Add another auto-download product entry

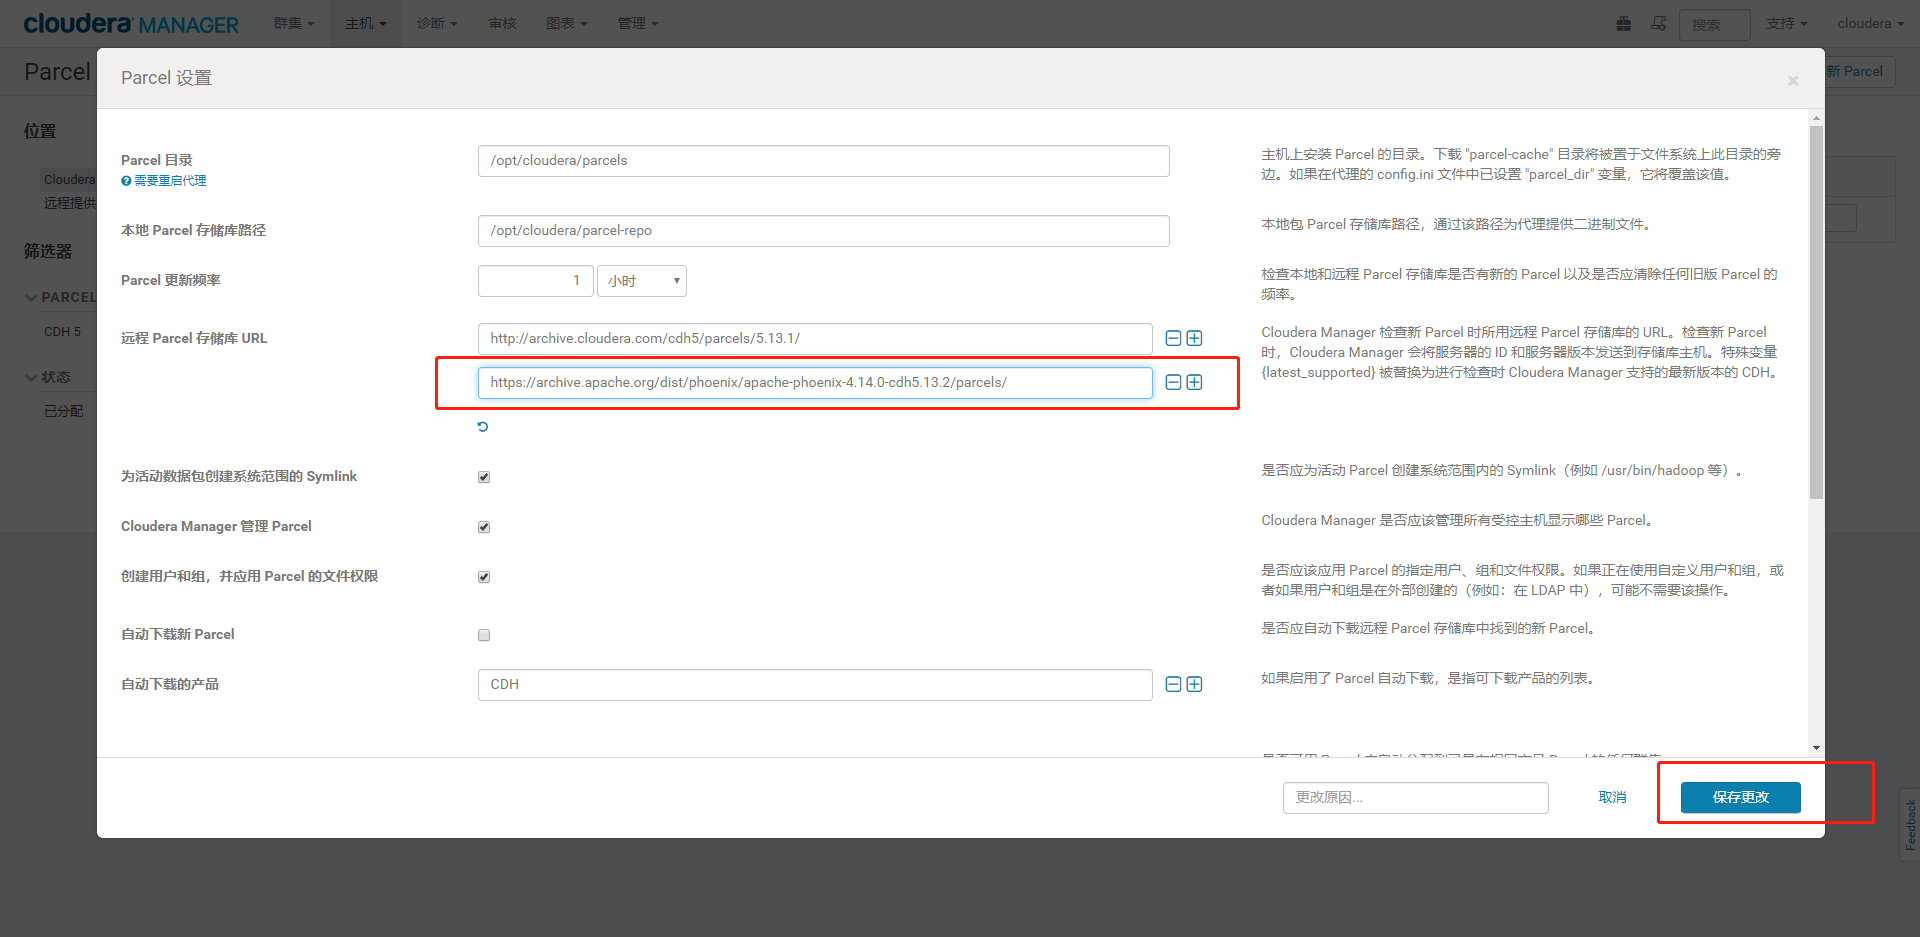(x=1194, y=684)
